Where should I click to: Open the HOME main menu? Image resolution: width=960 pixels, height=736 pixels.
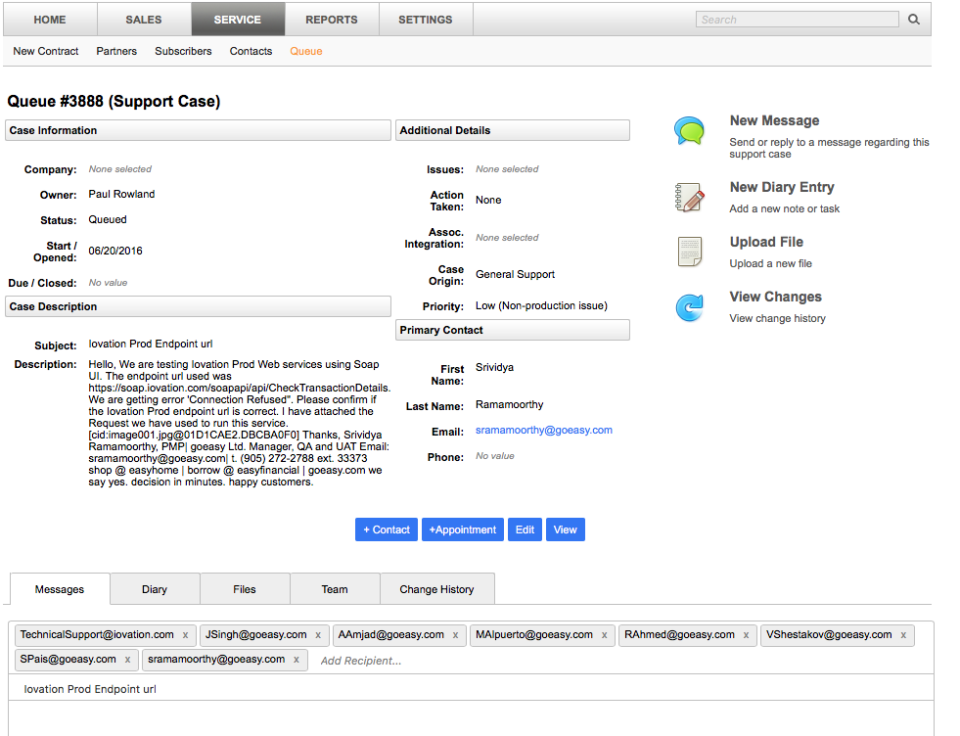pos(50,20)
